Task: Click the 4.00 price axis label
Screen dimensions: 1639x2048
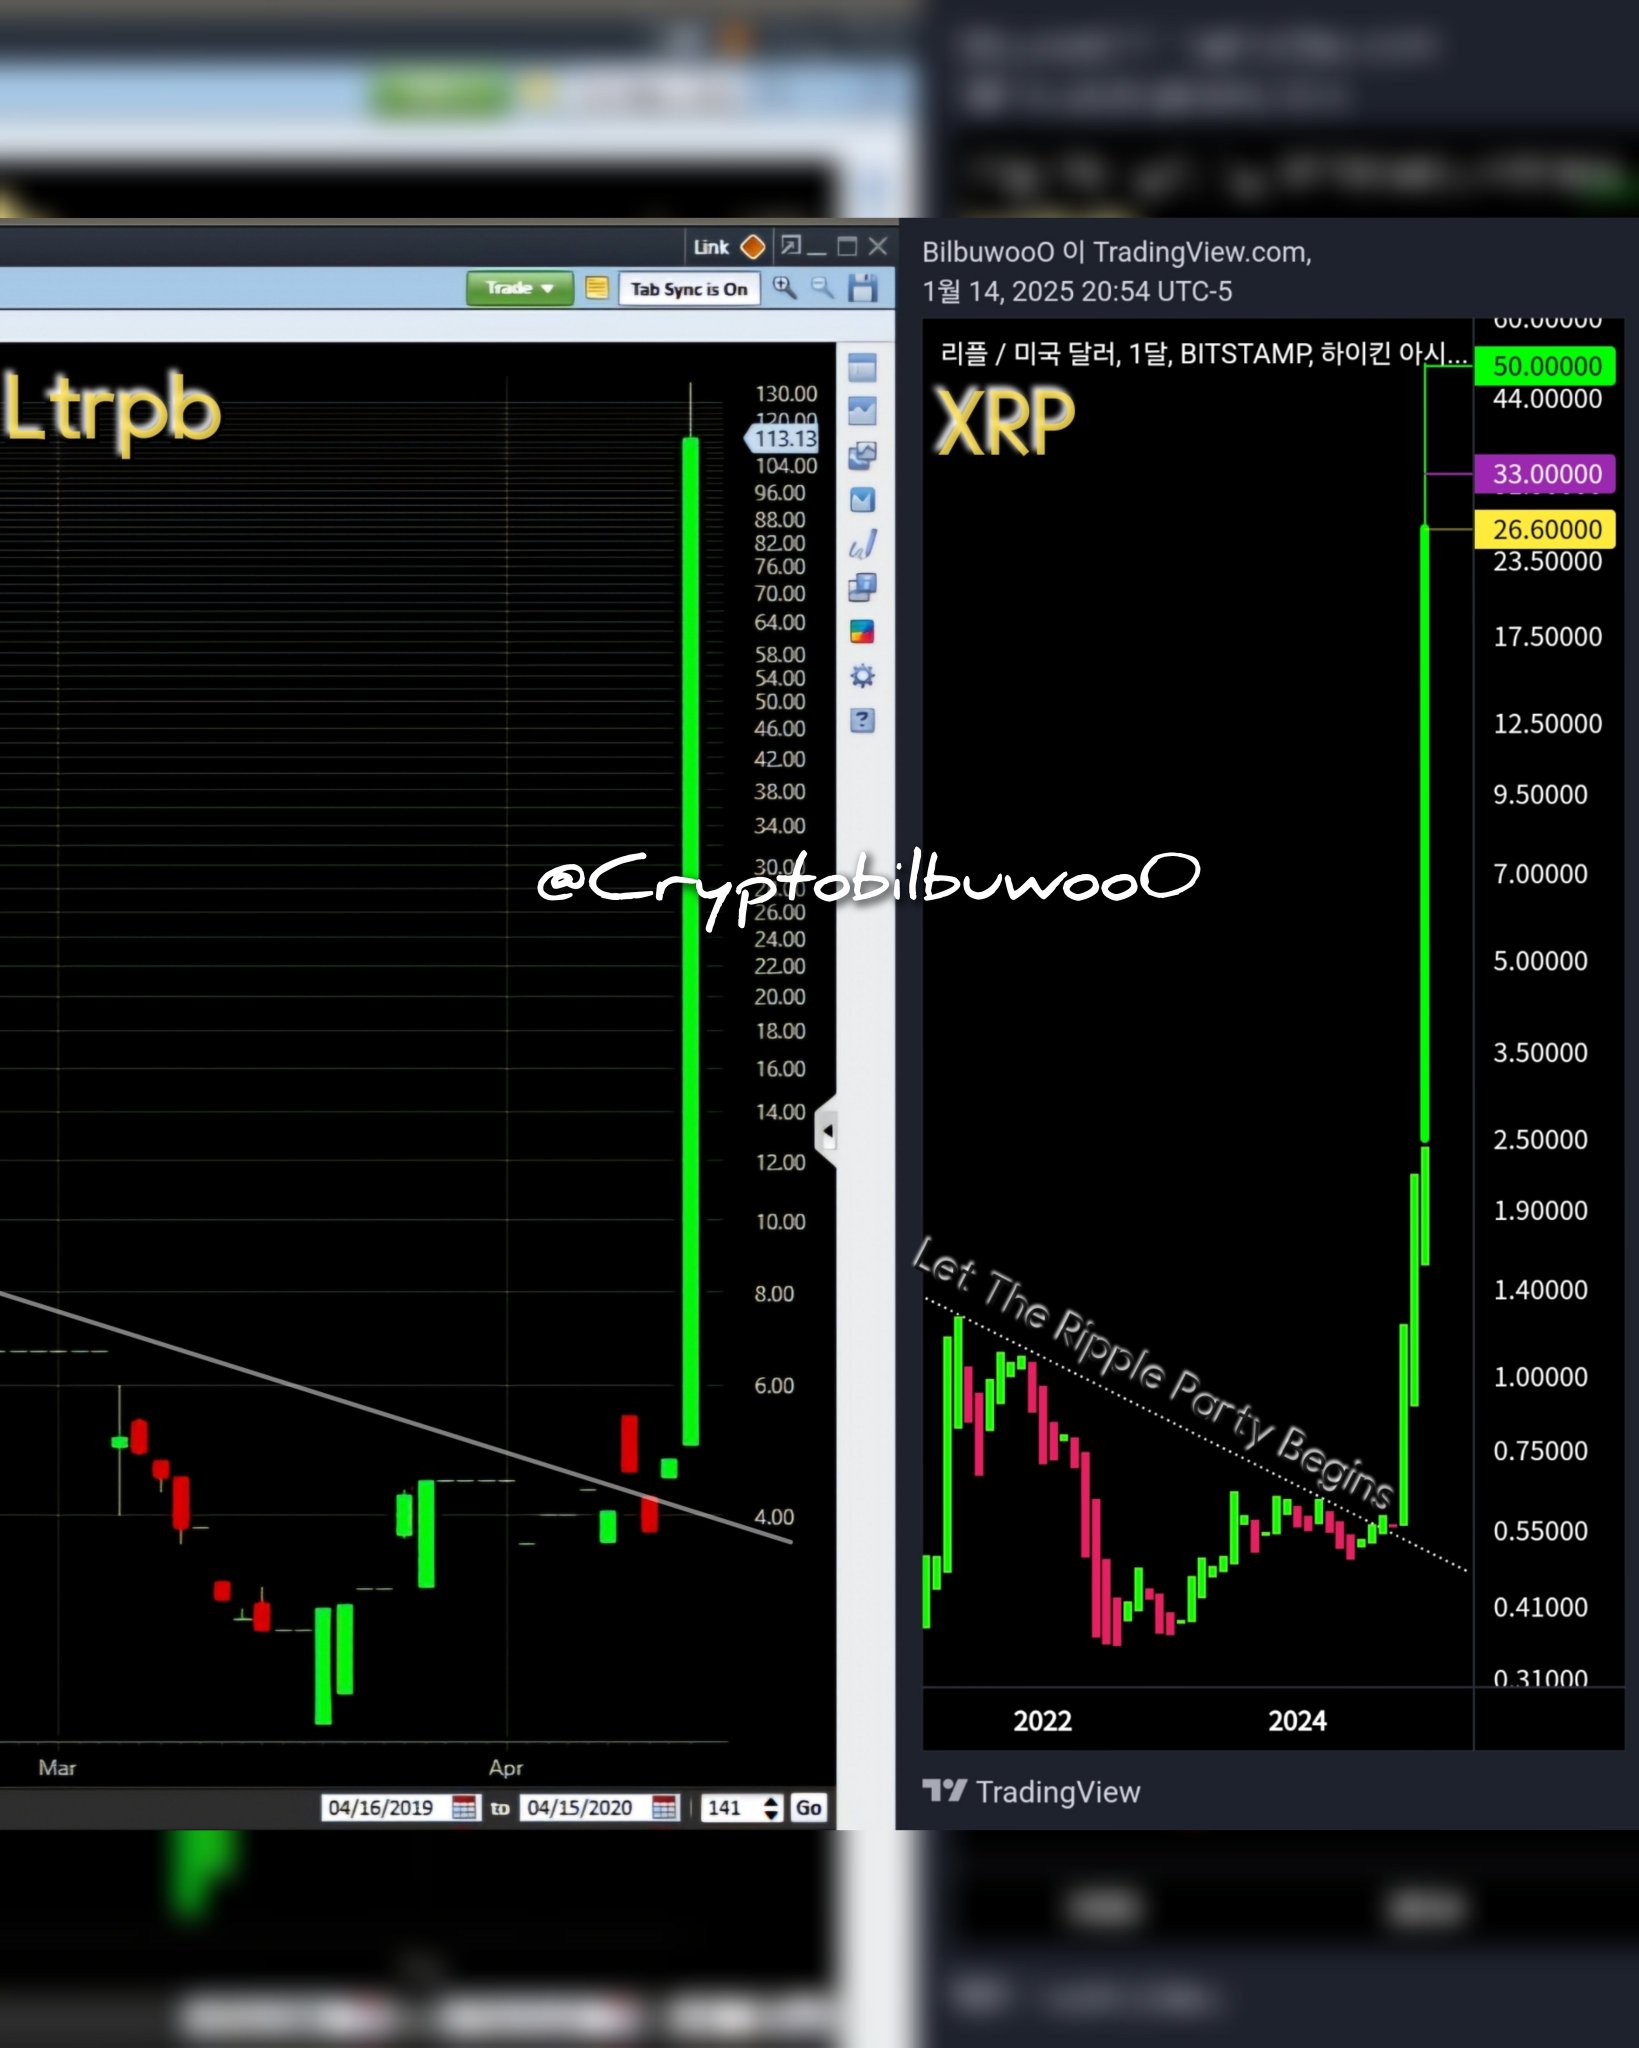Action: [774, 1517]
